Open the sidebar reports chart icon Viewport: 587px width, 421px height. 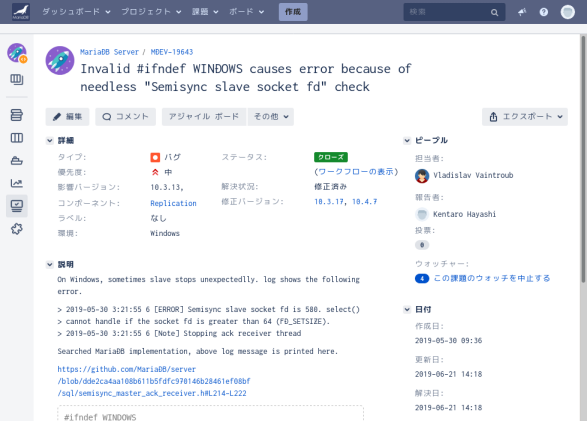click(x=17, y=183)
